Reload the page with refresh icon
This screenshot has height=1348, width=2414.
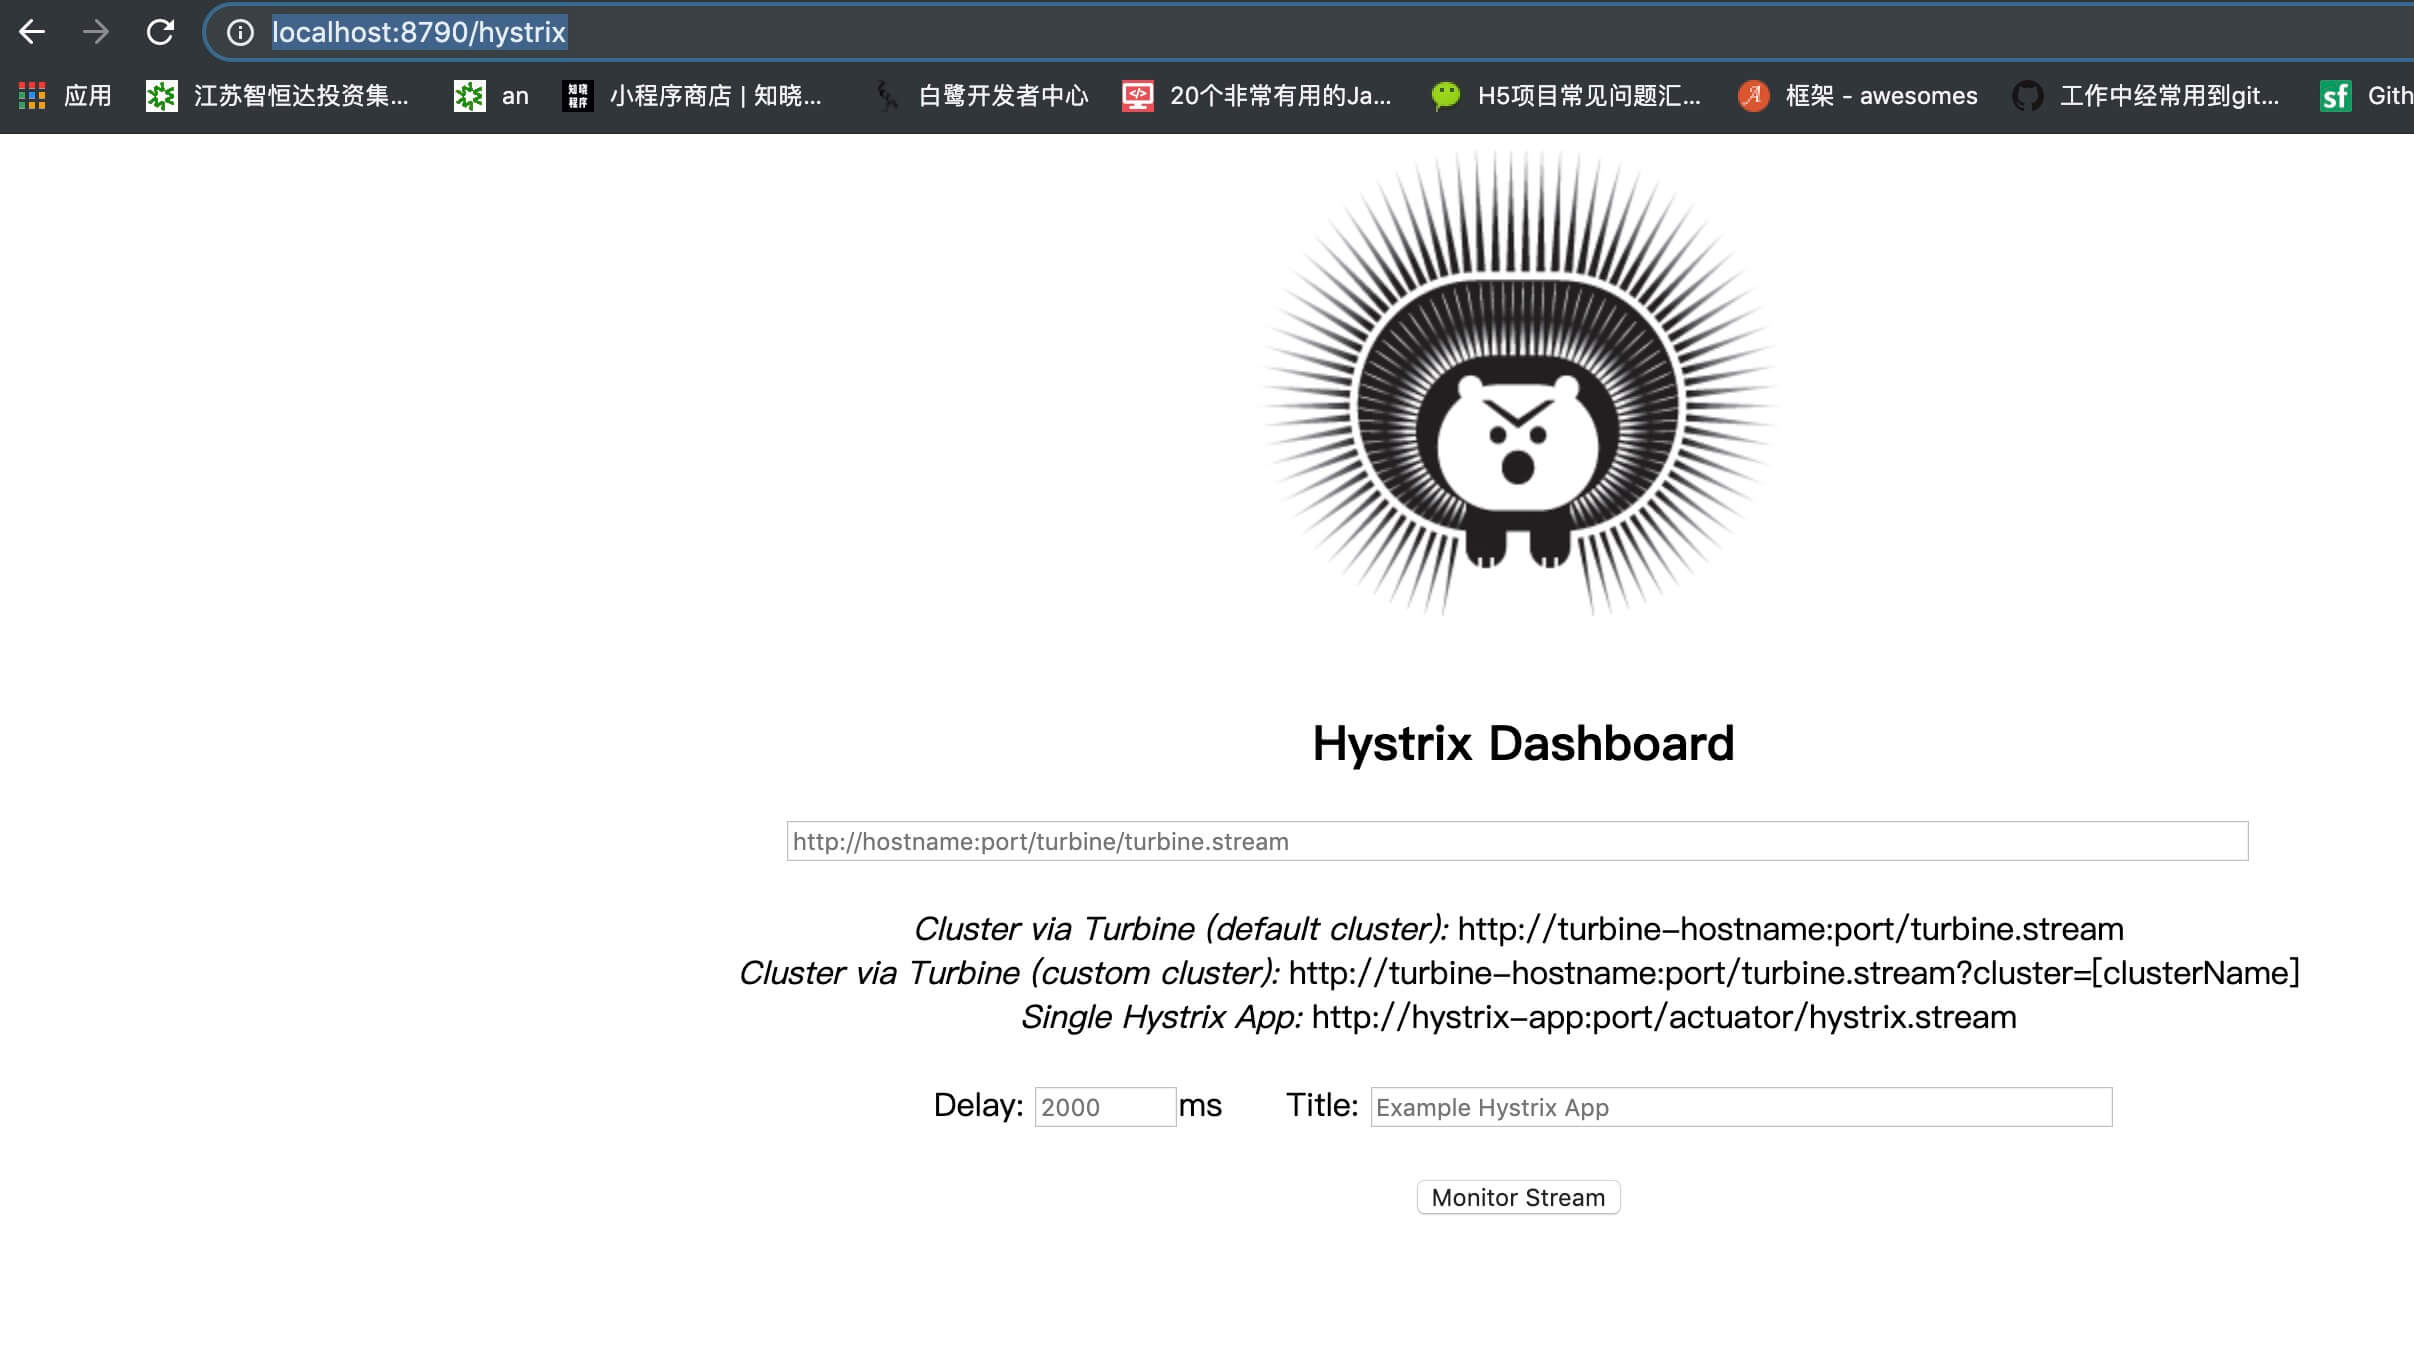160,32
